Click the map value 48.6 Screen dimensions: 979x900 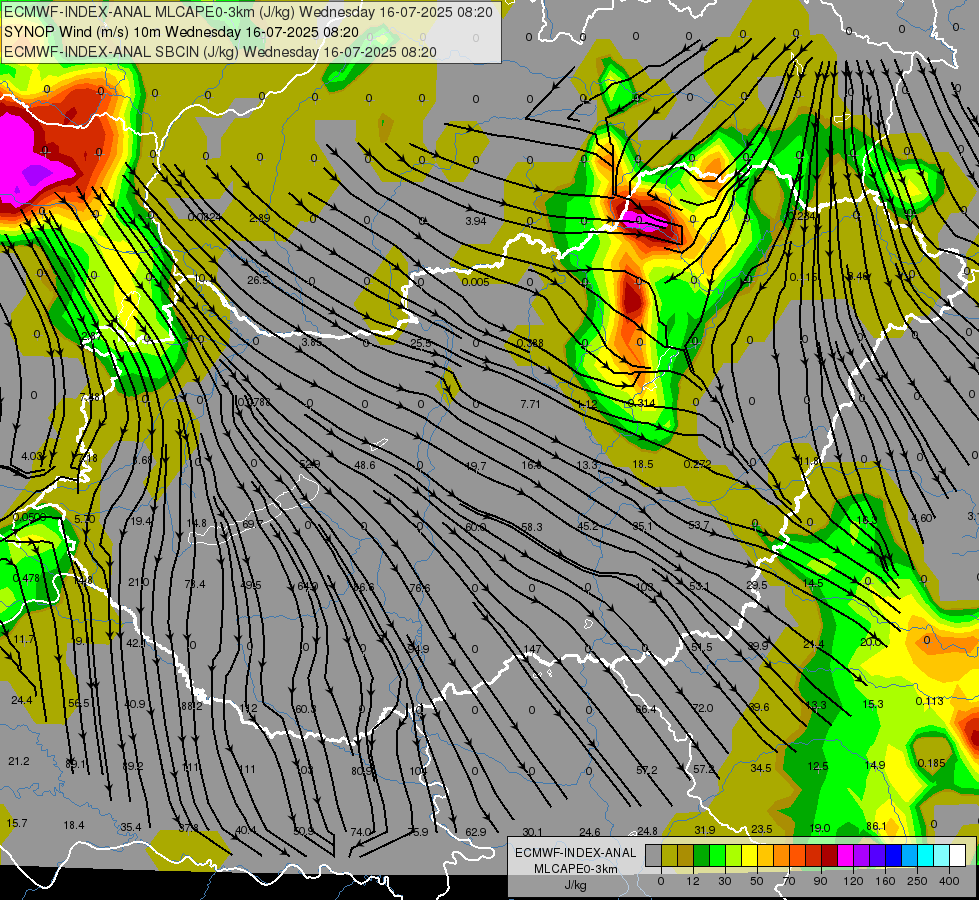tap(365, 465)
